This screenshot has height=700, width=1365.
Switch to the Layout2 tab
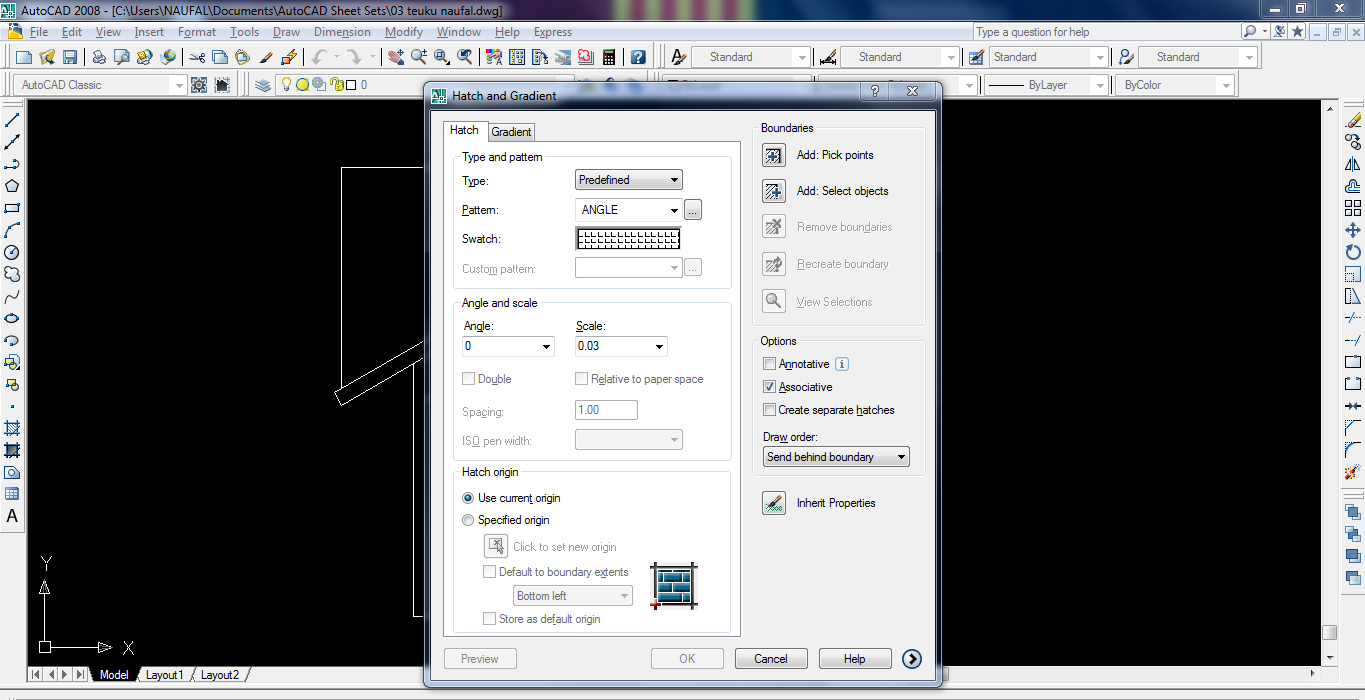click(x=220, y=675)
